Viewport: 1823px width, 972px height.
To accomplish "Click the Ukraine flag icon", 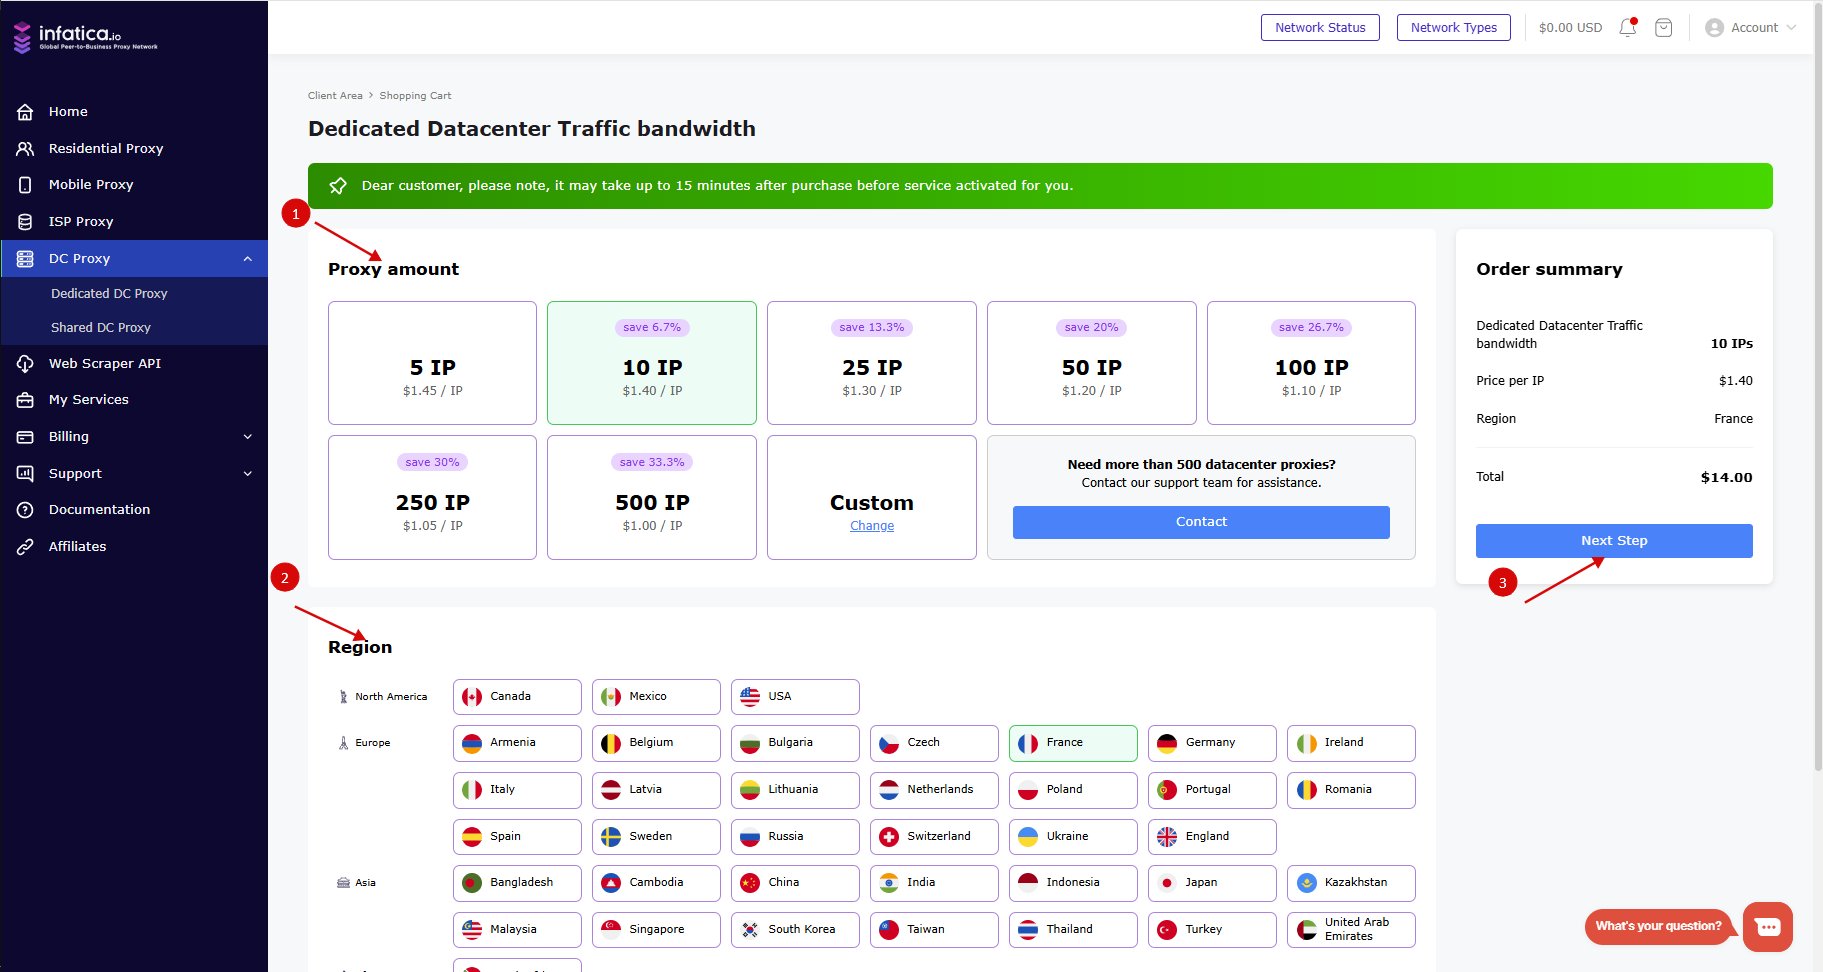I will click(1028, 837).
